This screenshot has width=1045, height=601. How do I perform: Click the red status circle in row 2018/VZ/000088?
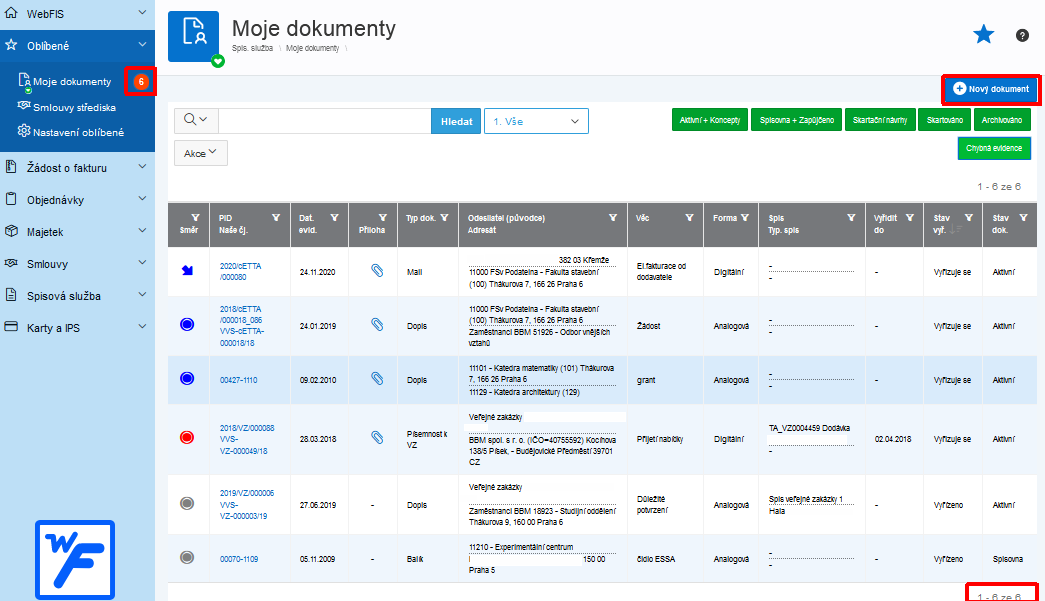coord(187,438)
